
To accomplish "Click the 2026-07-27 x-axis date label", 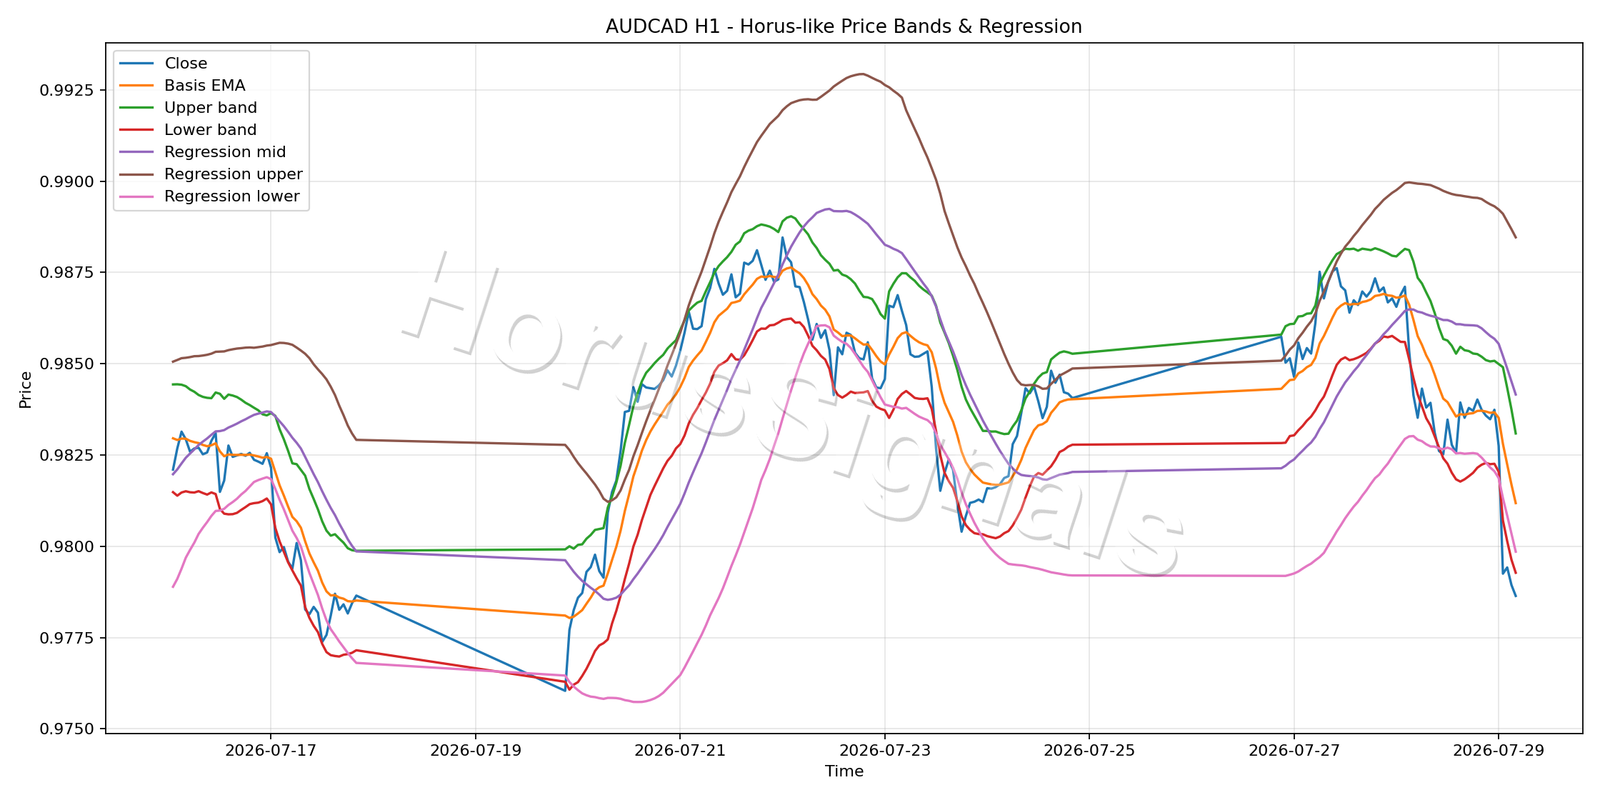I will pyautogui.click(x=1294, y=750).
